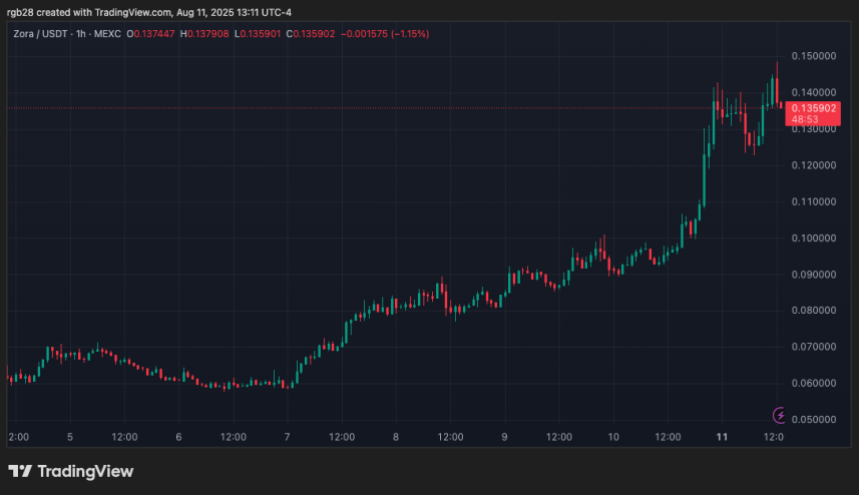Click the 0.050000 price axis label
The height and width of the screenshot is (495, 859).
coord(813,419)
